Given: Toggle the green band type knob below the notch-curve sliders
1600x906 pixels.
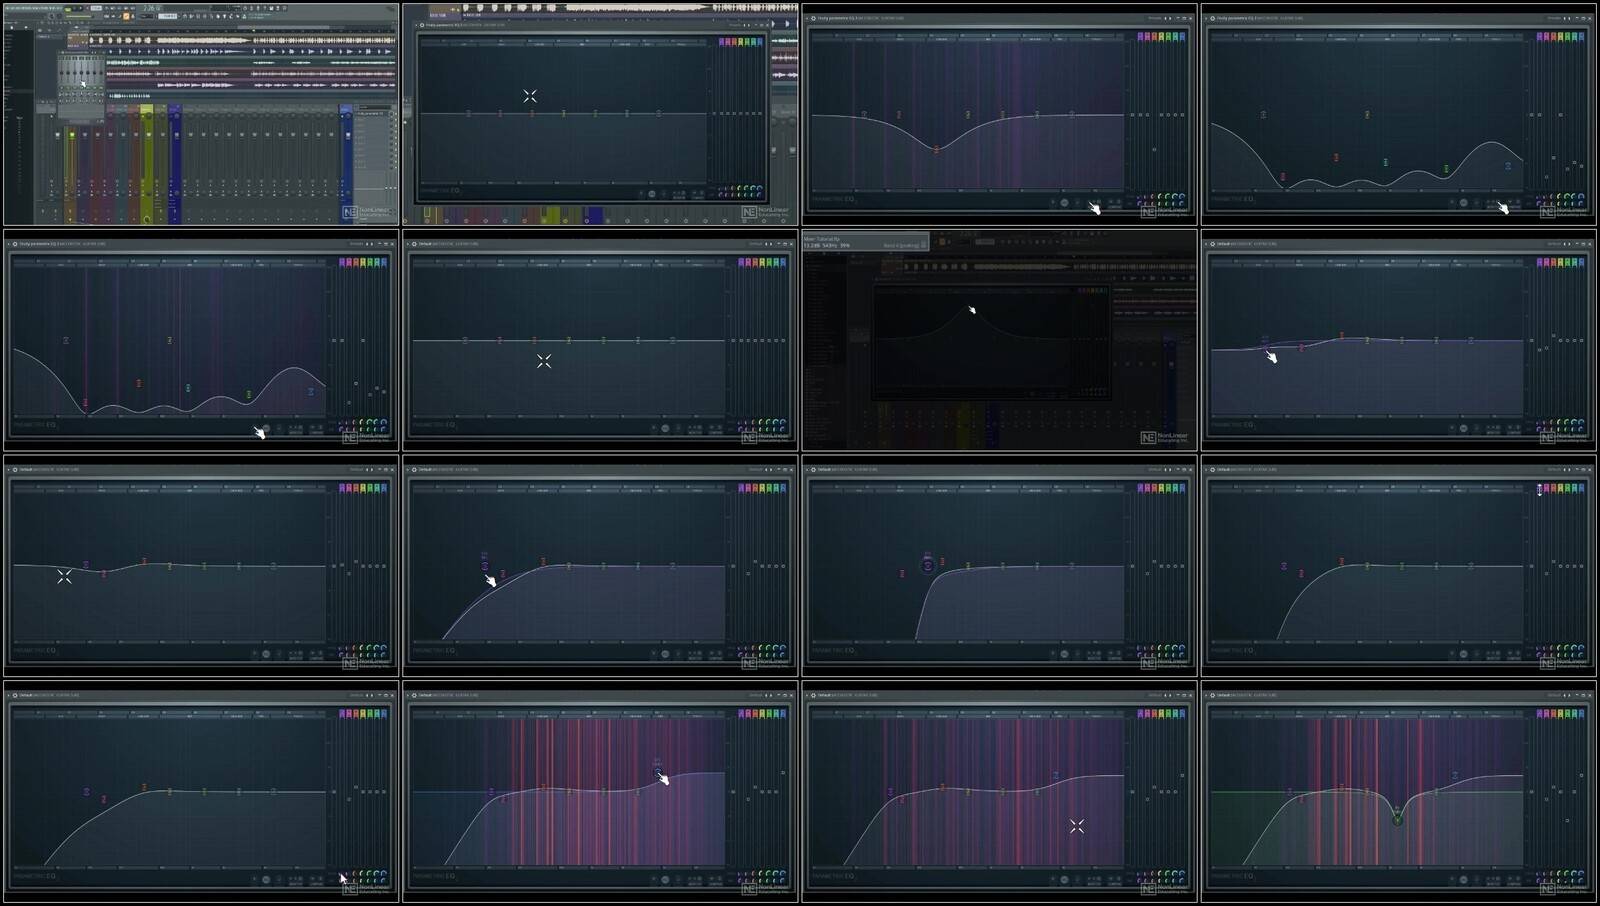Looking at the screenshot, I should point(1567,874).
